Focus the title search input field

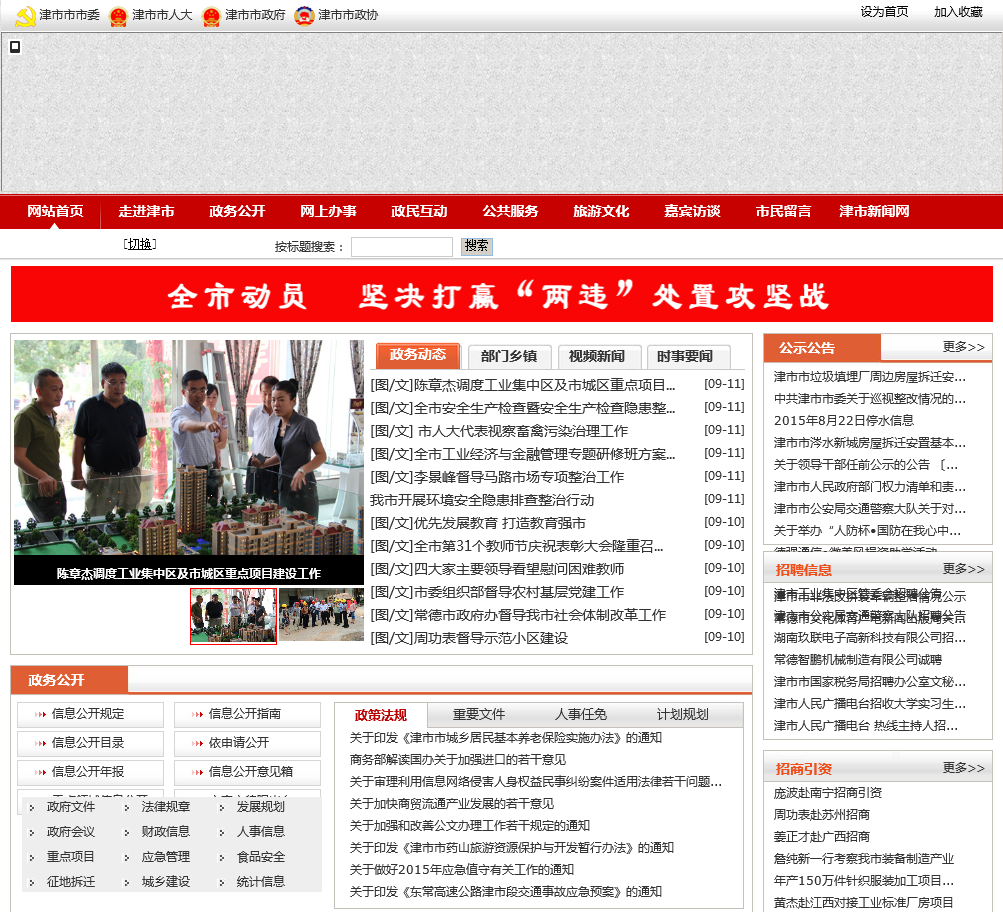[x=402, y=247]
